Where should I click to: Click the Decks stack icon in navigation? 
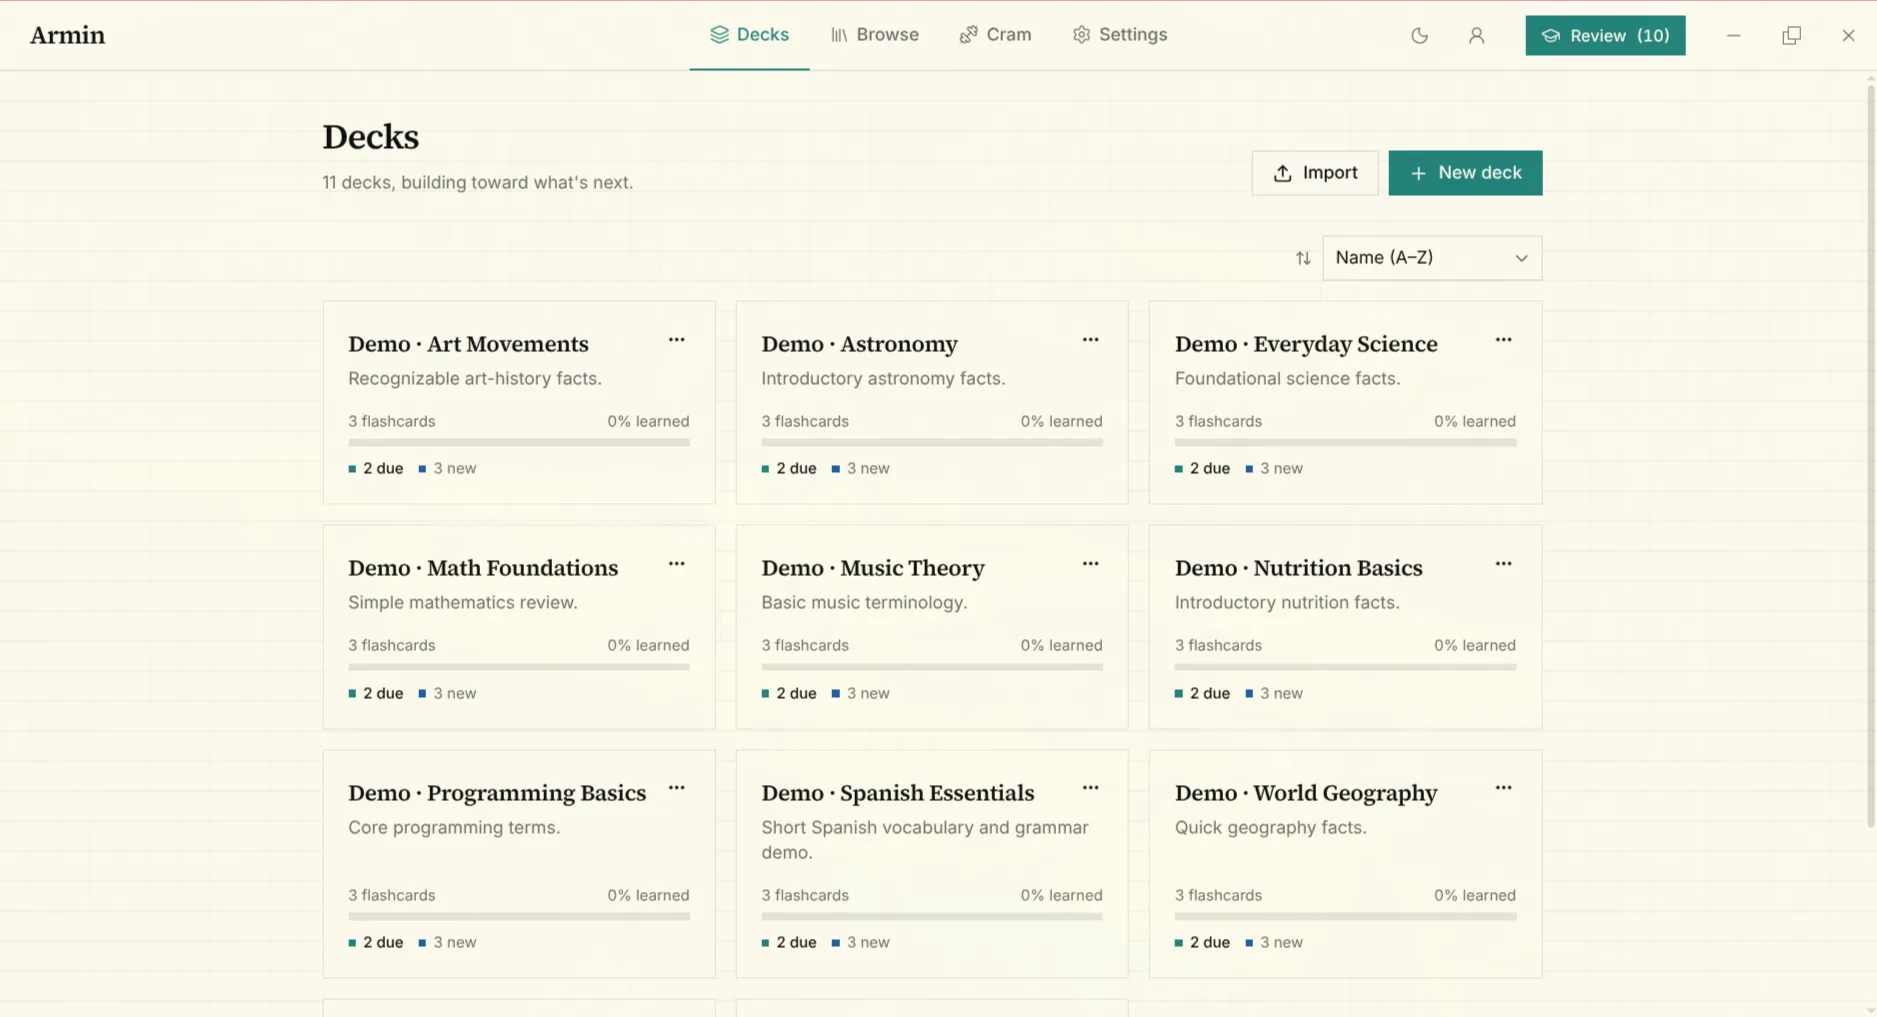pos(719,35)
